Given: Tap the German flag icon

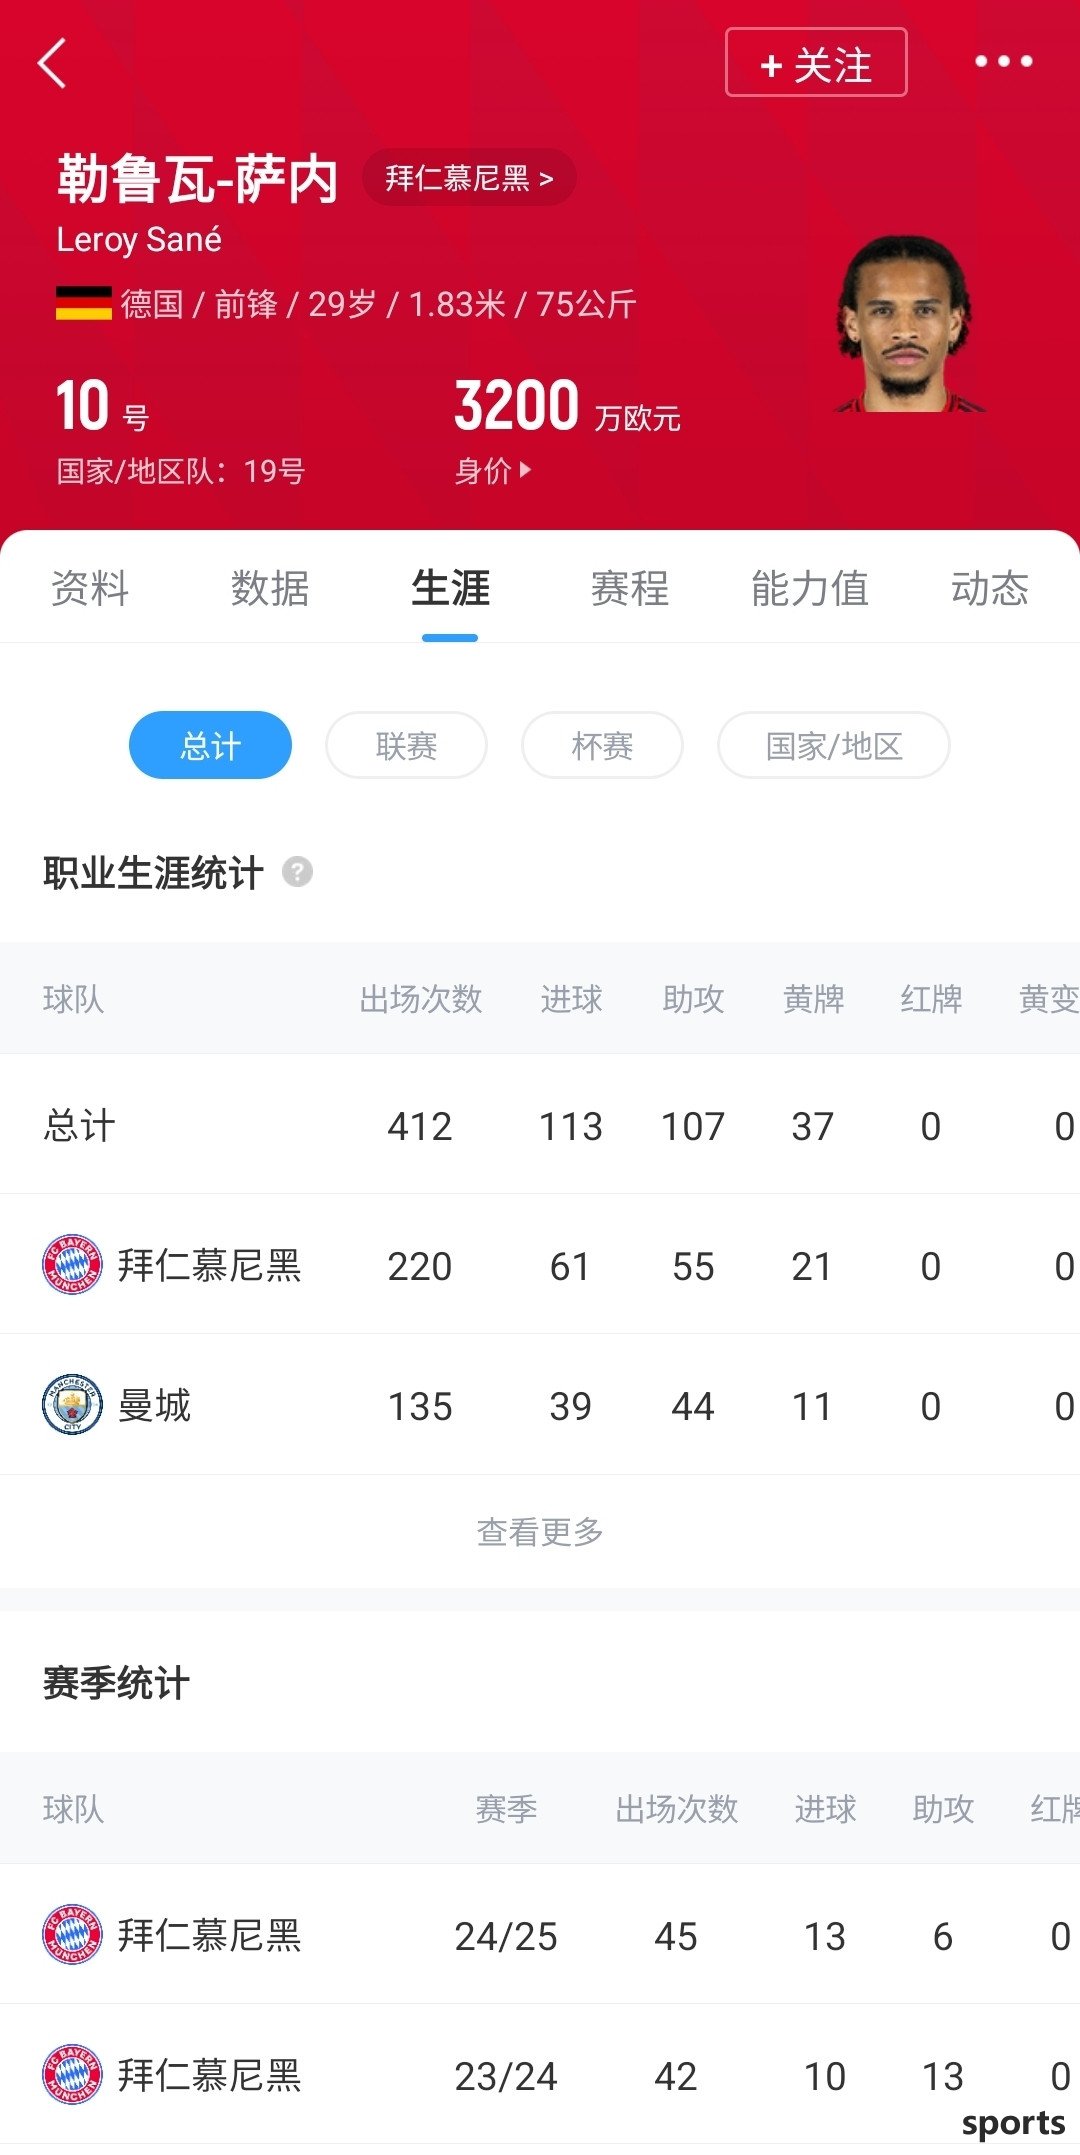Looking at the screenshot, I should pyautogui.click(x=83, y=303).
